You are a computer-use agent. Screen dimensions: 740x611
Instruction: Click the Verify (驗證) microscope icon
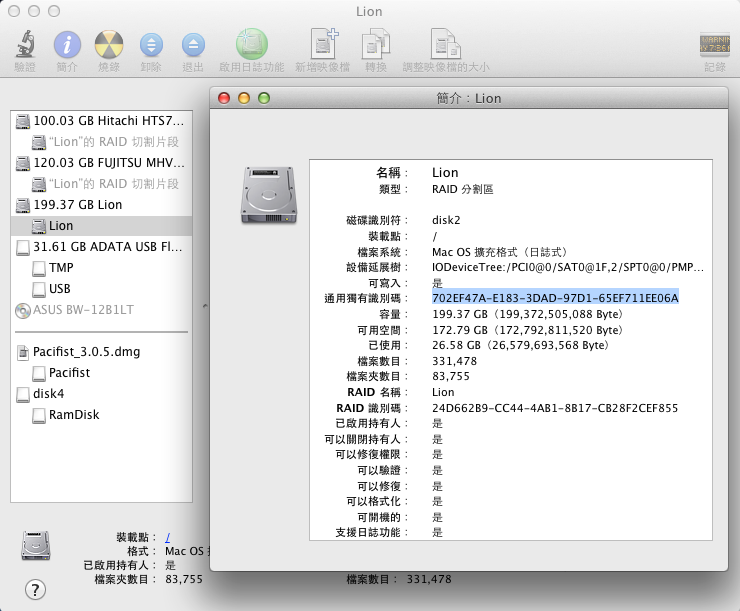25,44
